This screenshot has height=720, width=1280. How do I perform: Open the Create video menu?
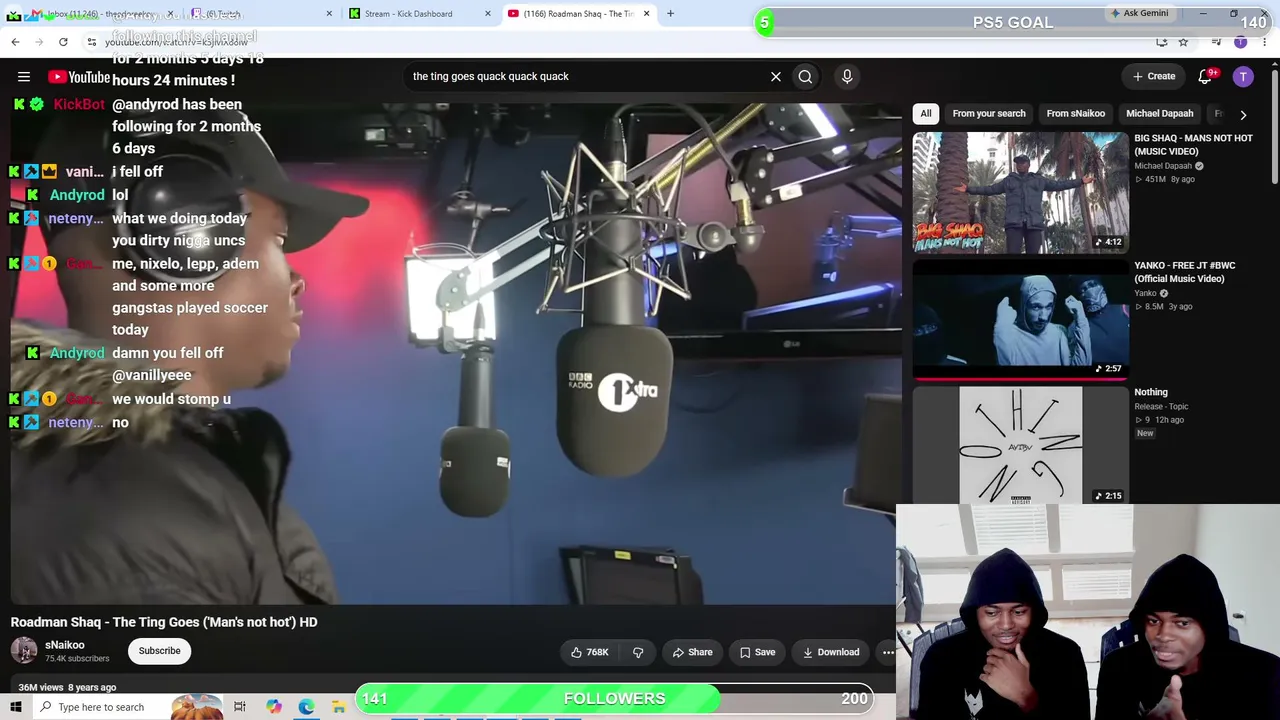(1153, 76)
